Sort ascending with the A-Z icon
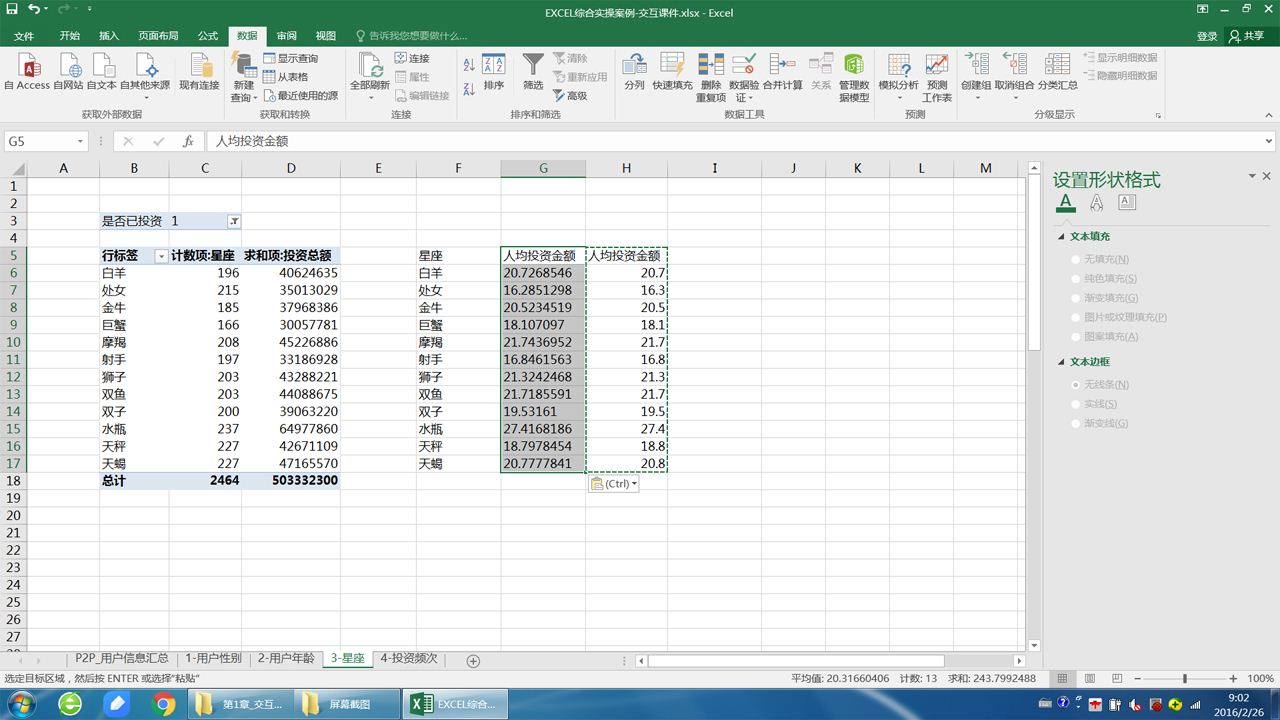The image size is (1280, 720). 469,63
